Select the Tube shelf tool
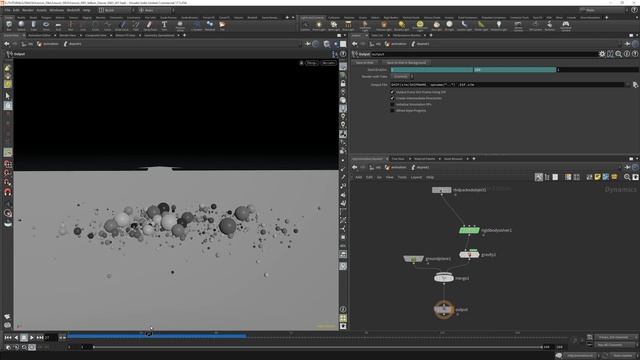The image size is (640, 360). click(x=33, y=26)
